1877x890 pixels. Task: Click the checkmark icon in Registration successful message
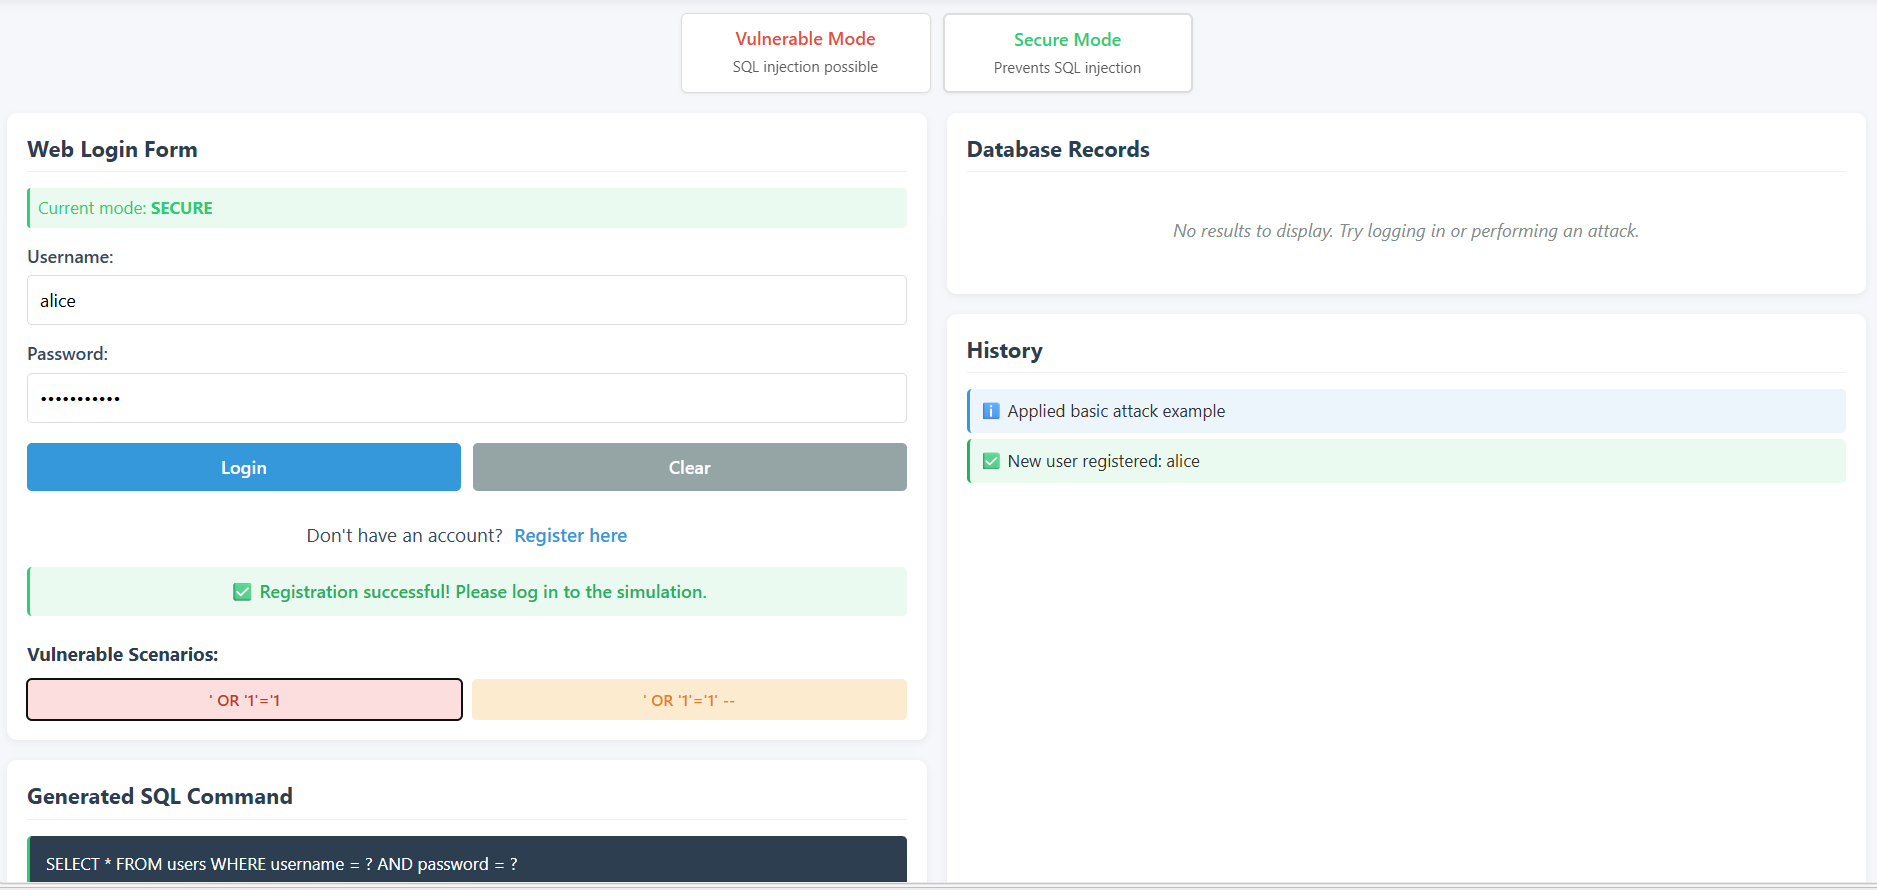click(x=242, y=592)
